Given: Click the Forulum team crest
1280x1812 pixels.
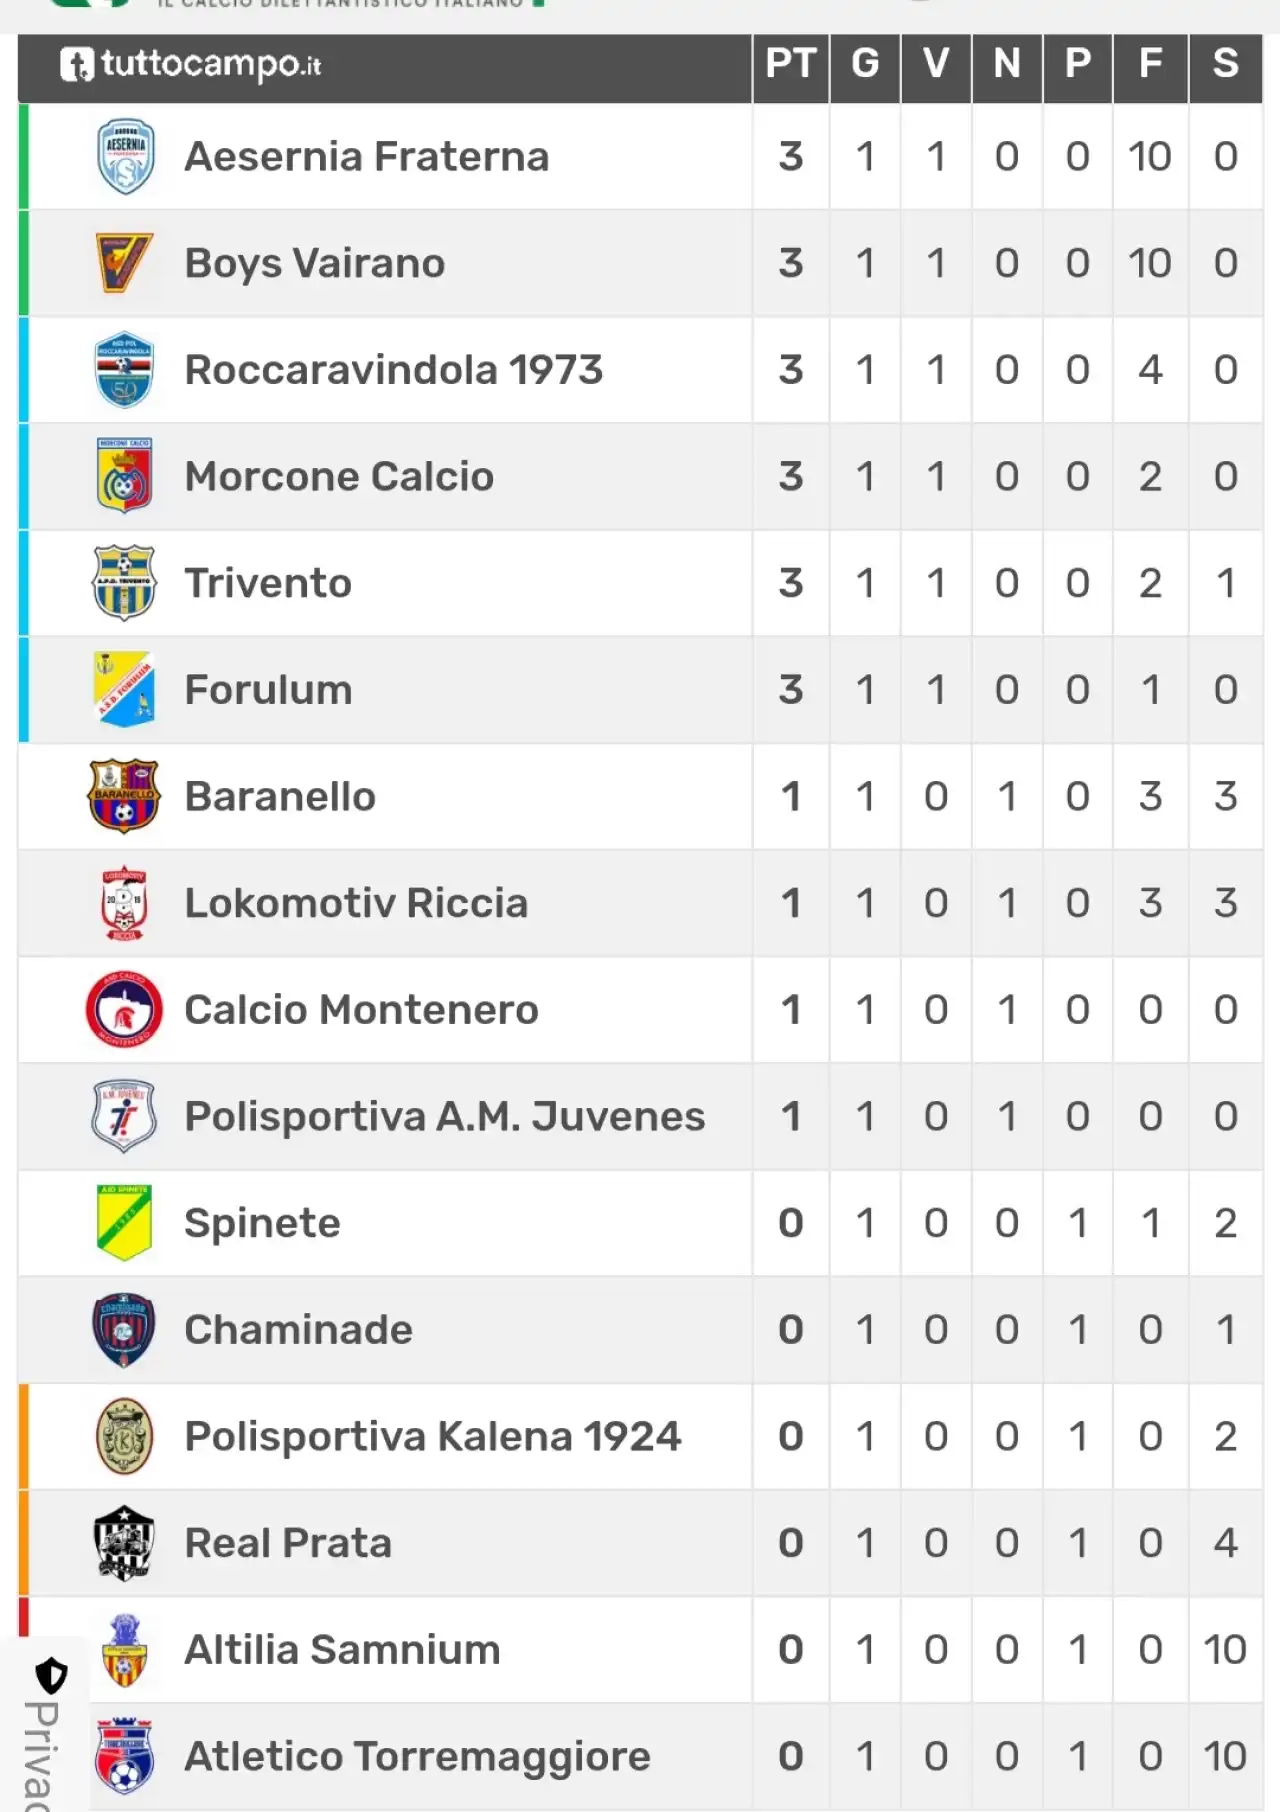Looking at the screenshot, I should (124, 689).
